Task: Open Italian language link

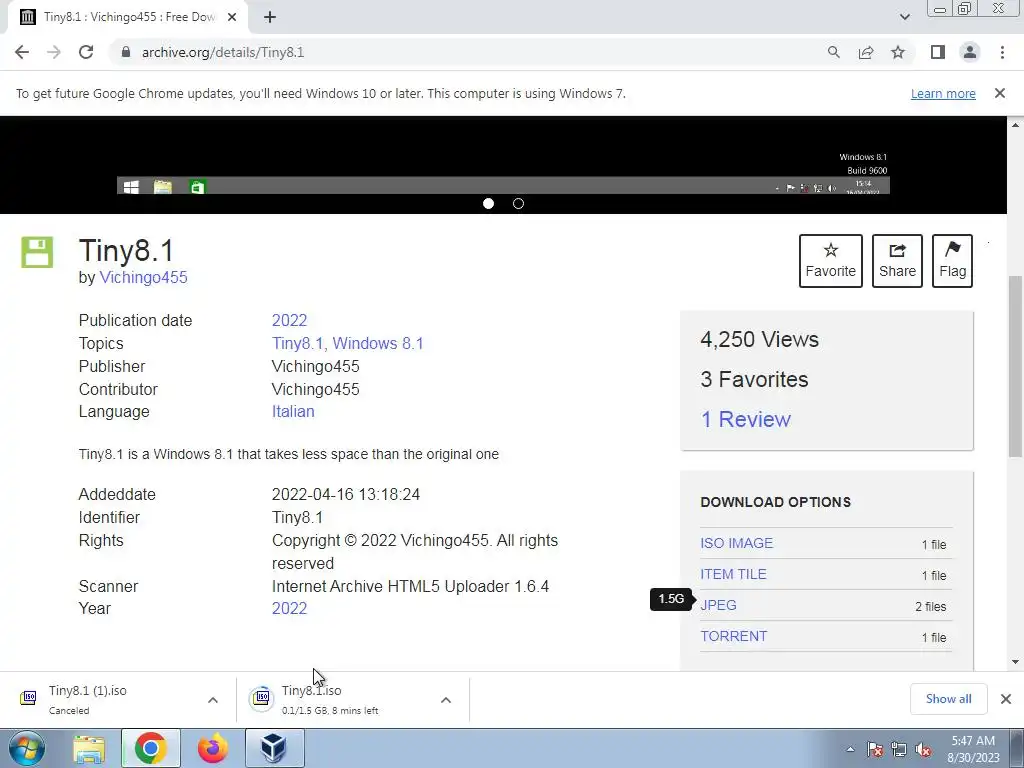Action: pos(293,411)
